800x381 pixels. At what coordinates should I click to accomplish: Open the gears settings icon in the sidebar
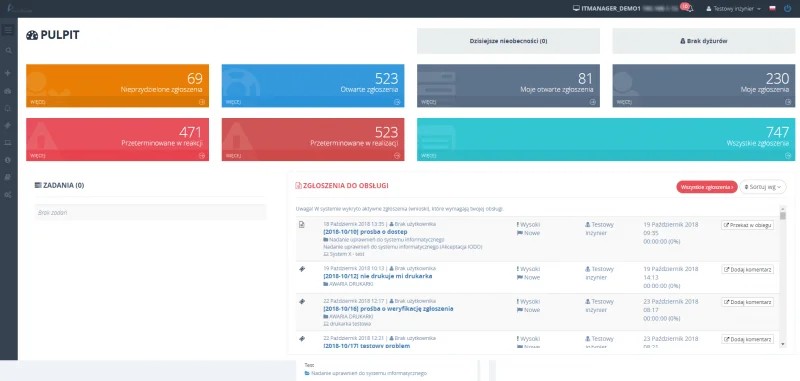(x=8, y=194)
